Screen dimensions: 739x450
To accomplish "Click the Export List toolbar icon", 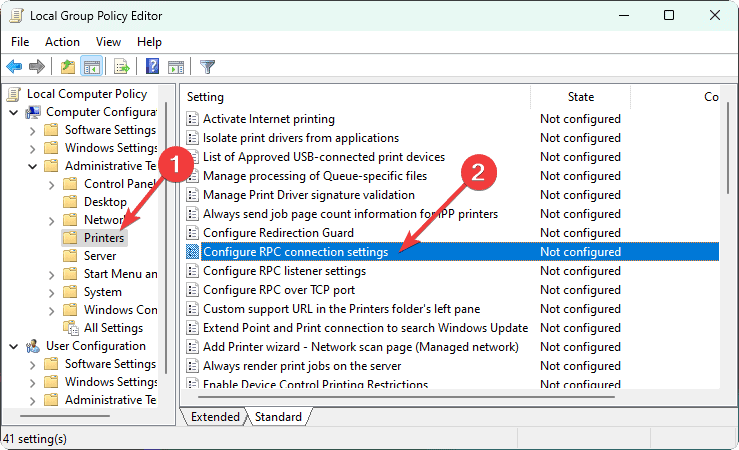I will coord(121,66).
